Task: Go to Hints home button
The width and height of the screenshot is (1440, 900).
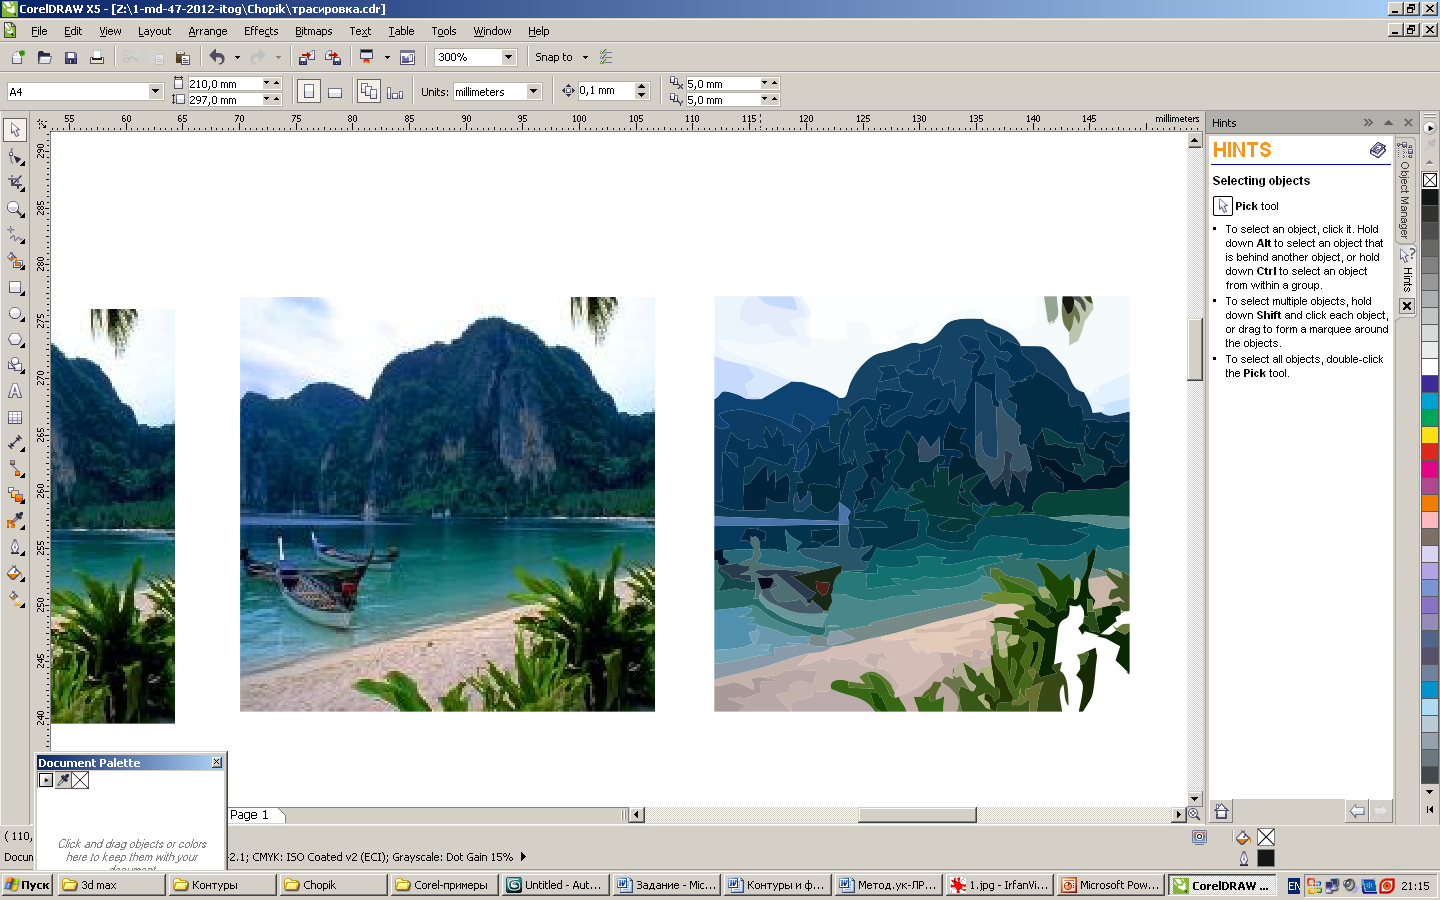Action: pyautogui.click(x=1221, y=811)
